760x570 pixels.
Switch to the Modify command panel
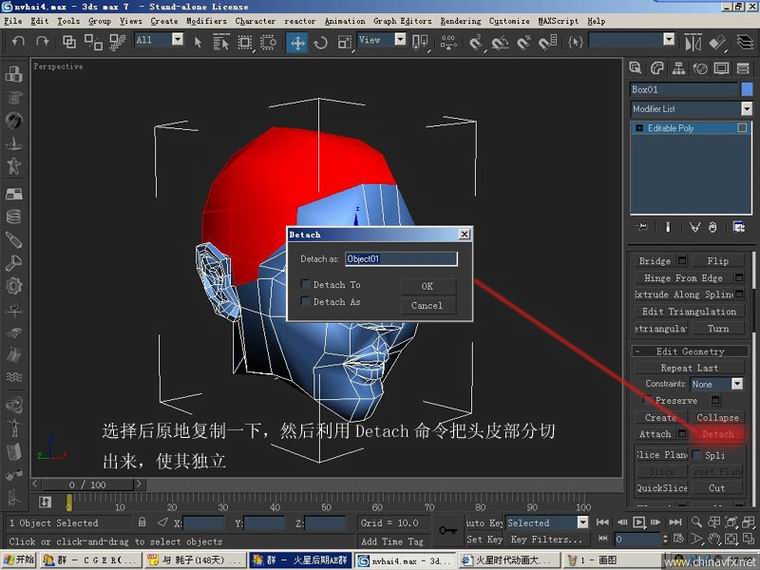657,68
